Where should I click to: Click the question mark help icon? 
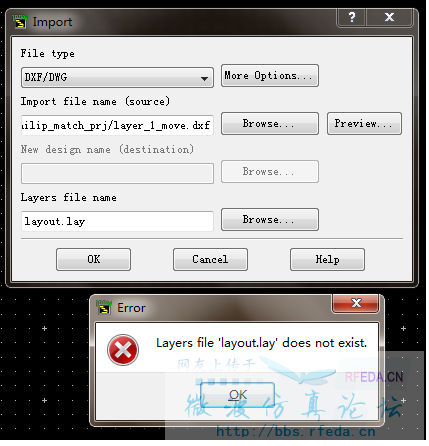click(x=354, y=17)
